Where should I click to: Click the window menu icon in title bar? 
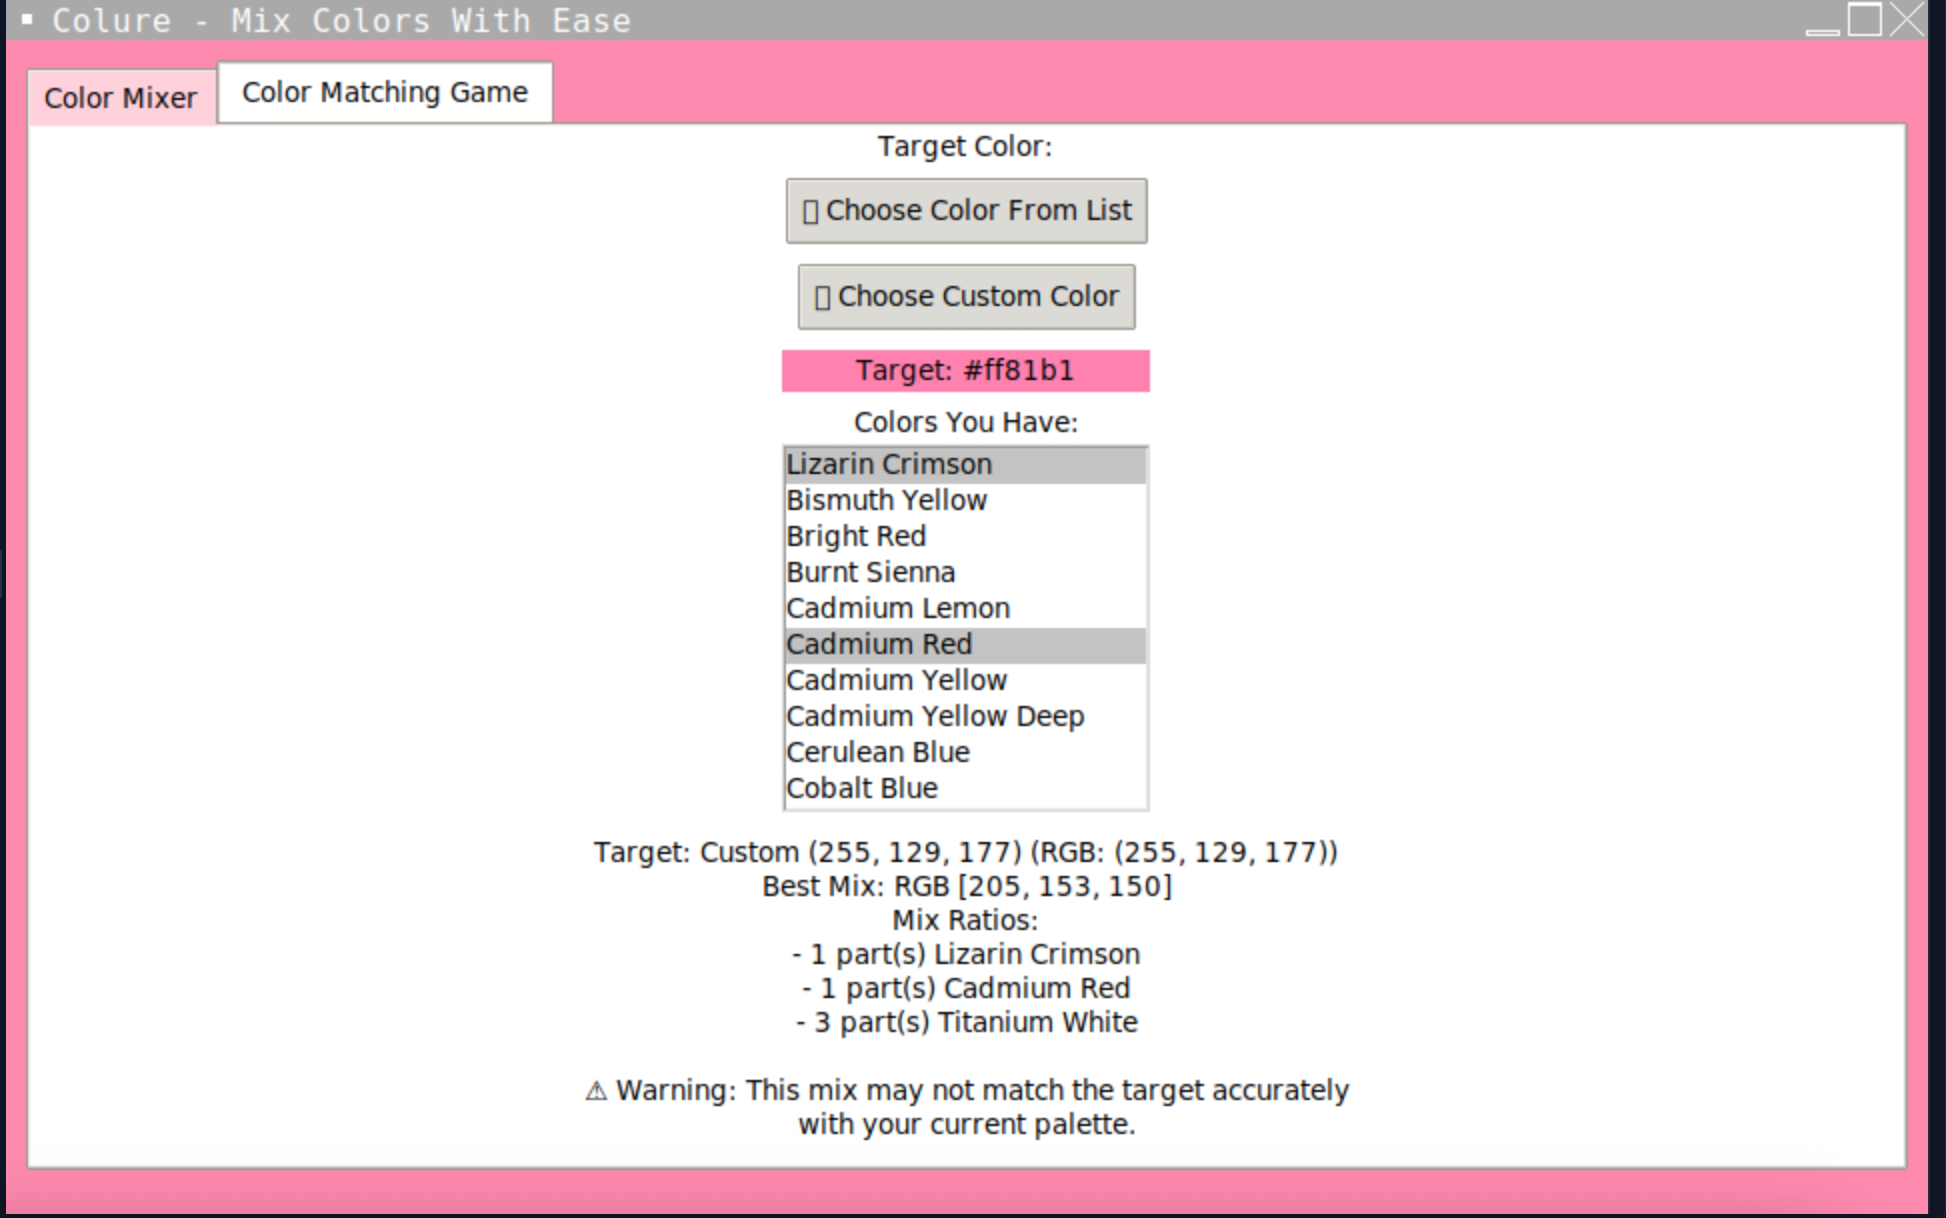point(27,19)
